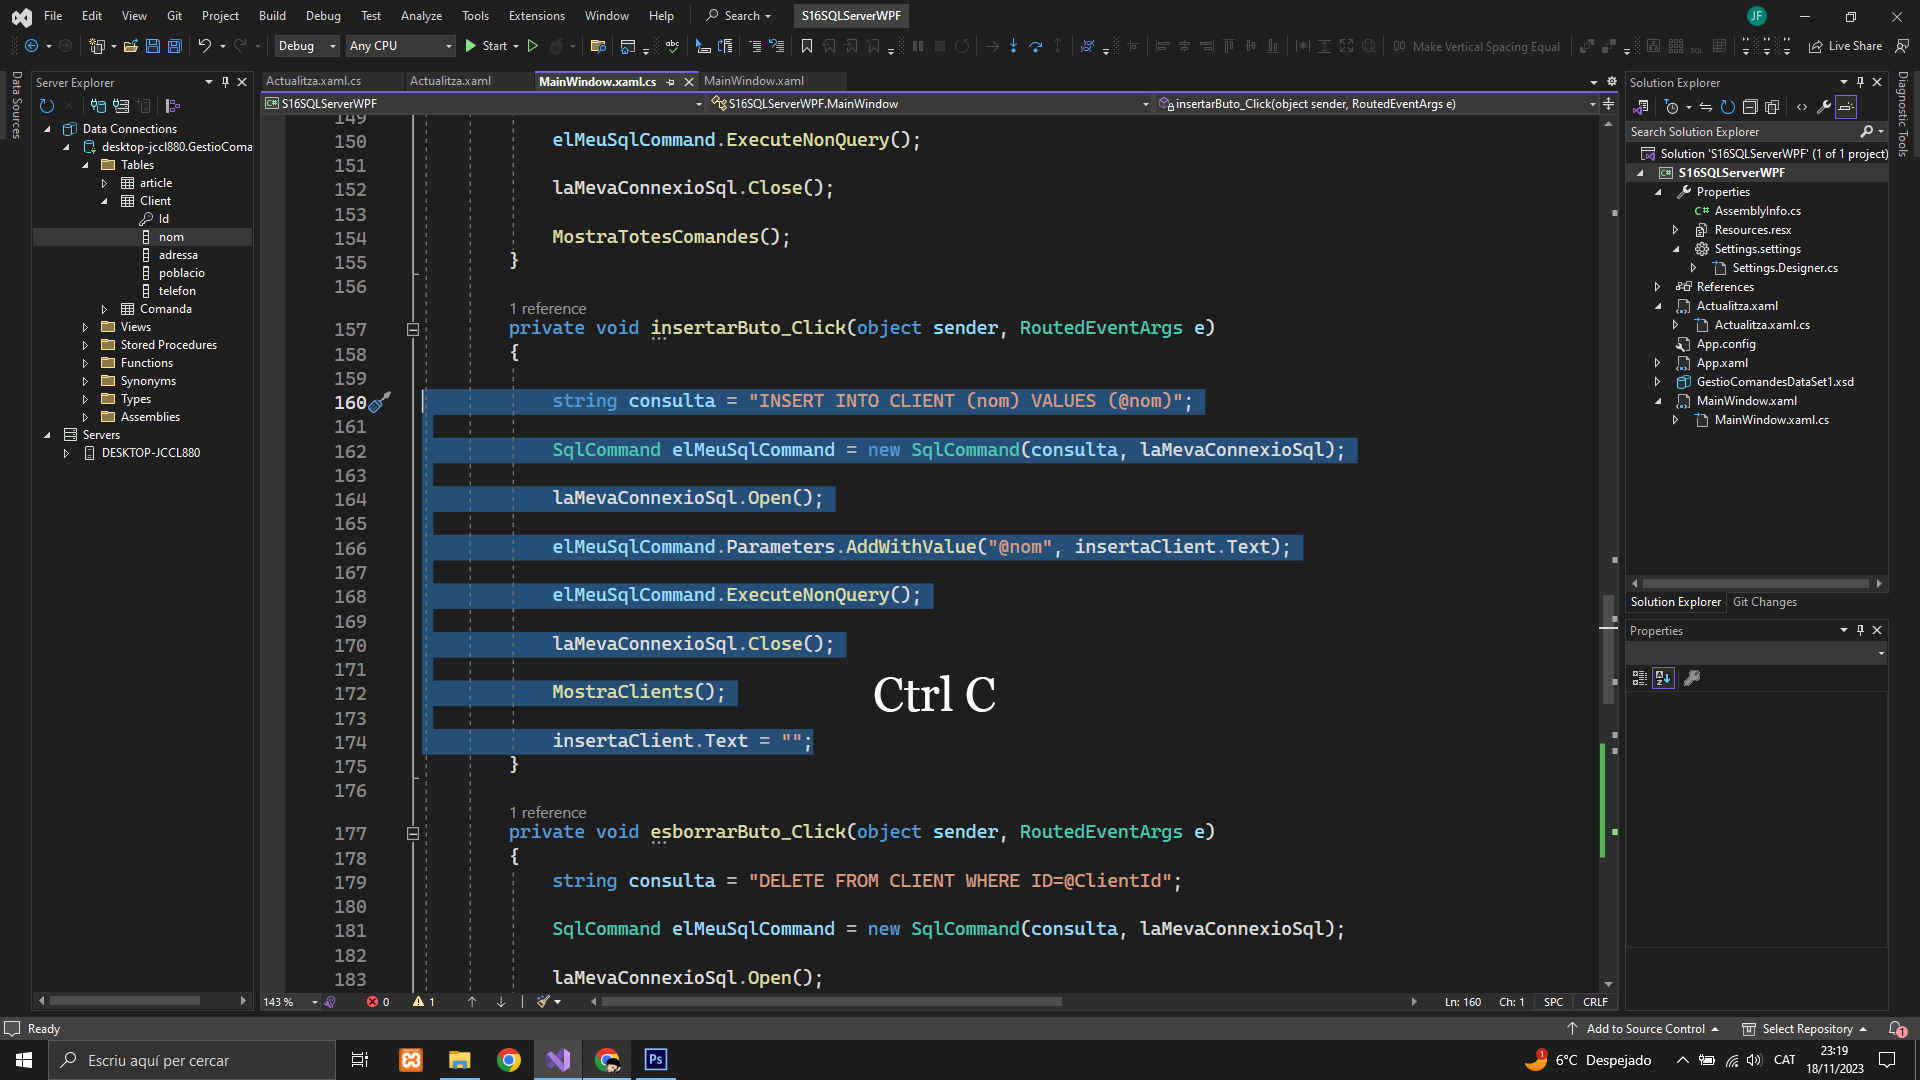Collapse the insertarButo_Click method outline
This screenshot has width=1920, height=1080.
click(x=412, y=329)
